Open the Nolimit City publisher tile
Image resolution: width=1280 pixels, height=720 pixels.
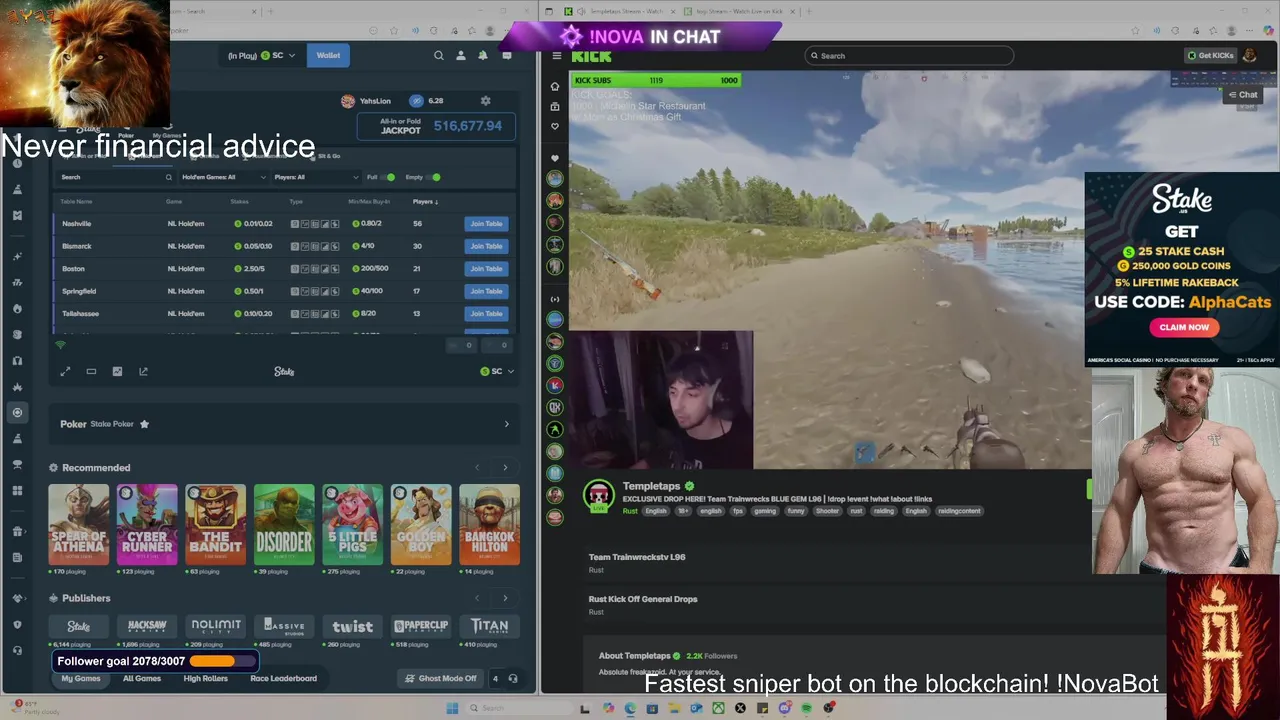pos(216,626)
